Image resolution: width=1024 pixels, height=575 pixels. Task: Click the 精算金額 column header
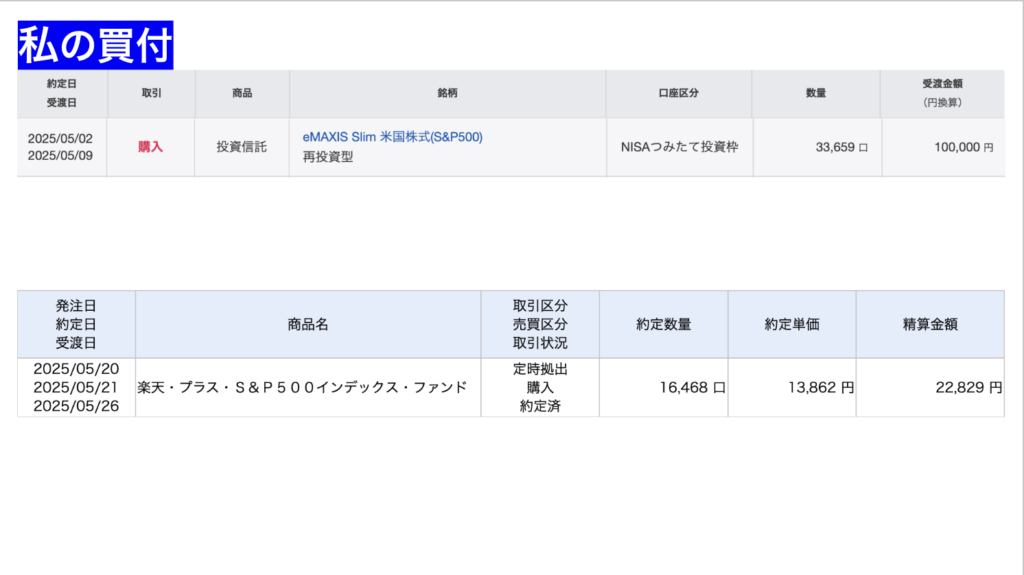[x=930, y=324]
